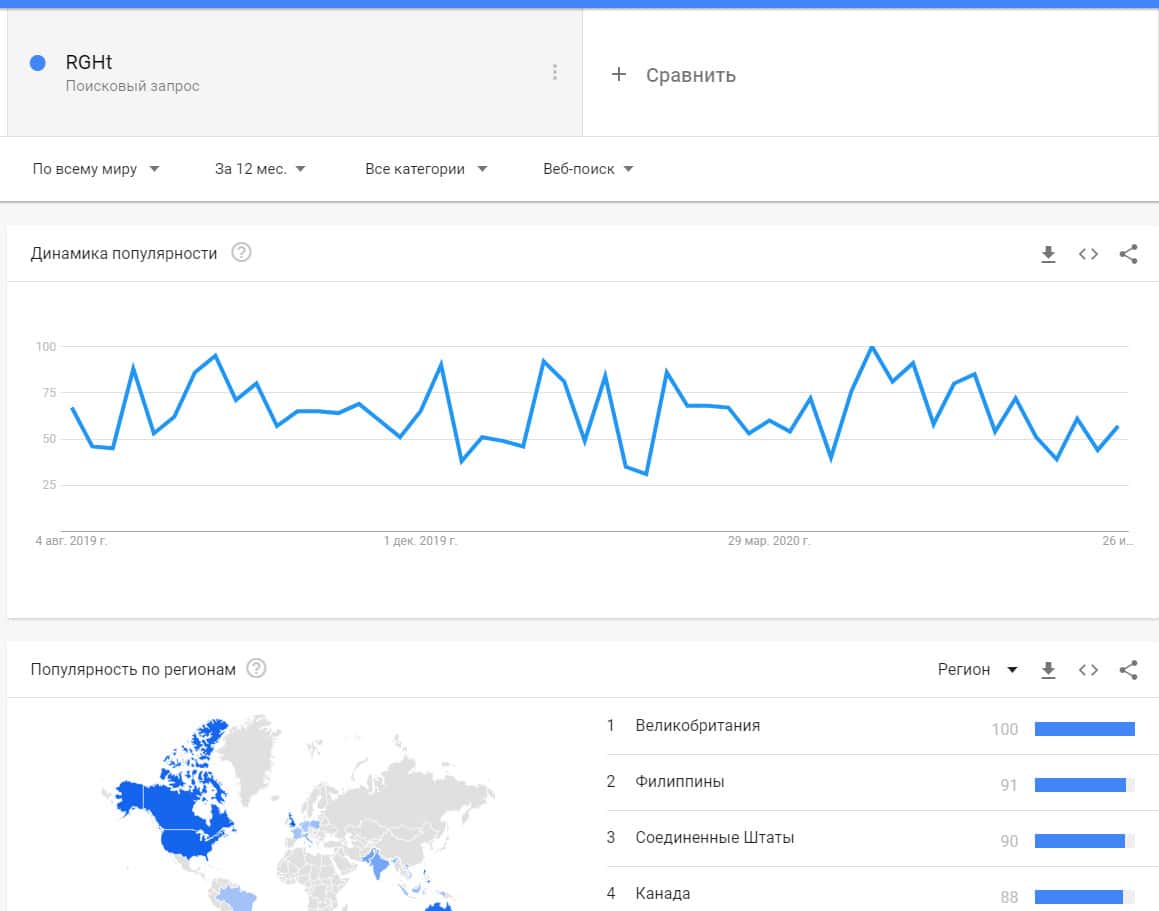This screenshot has height=911, width=1159.
Task: Embed the interest over time chart
Action: (1088, 254)
